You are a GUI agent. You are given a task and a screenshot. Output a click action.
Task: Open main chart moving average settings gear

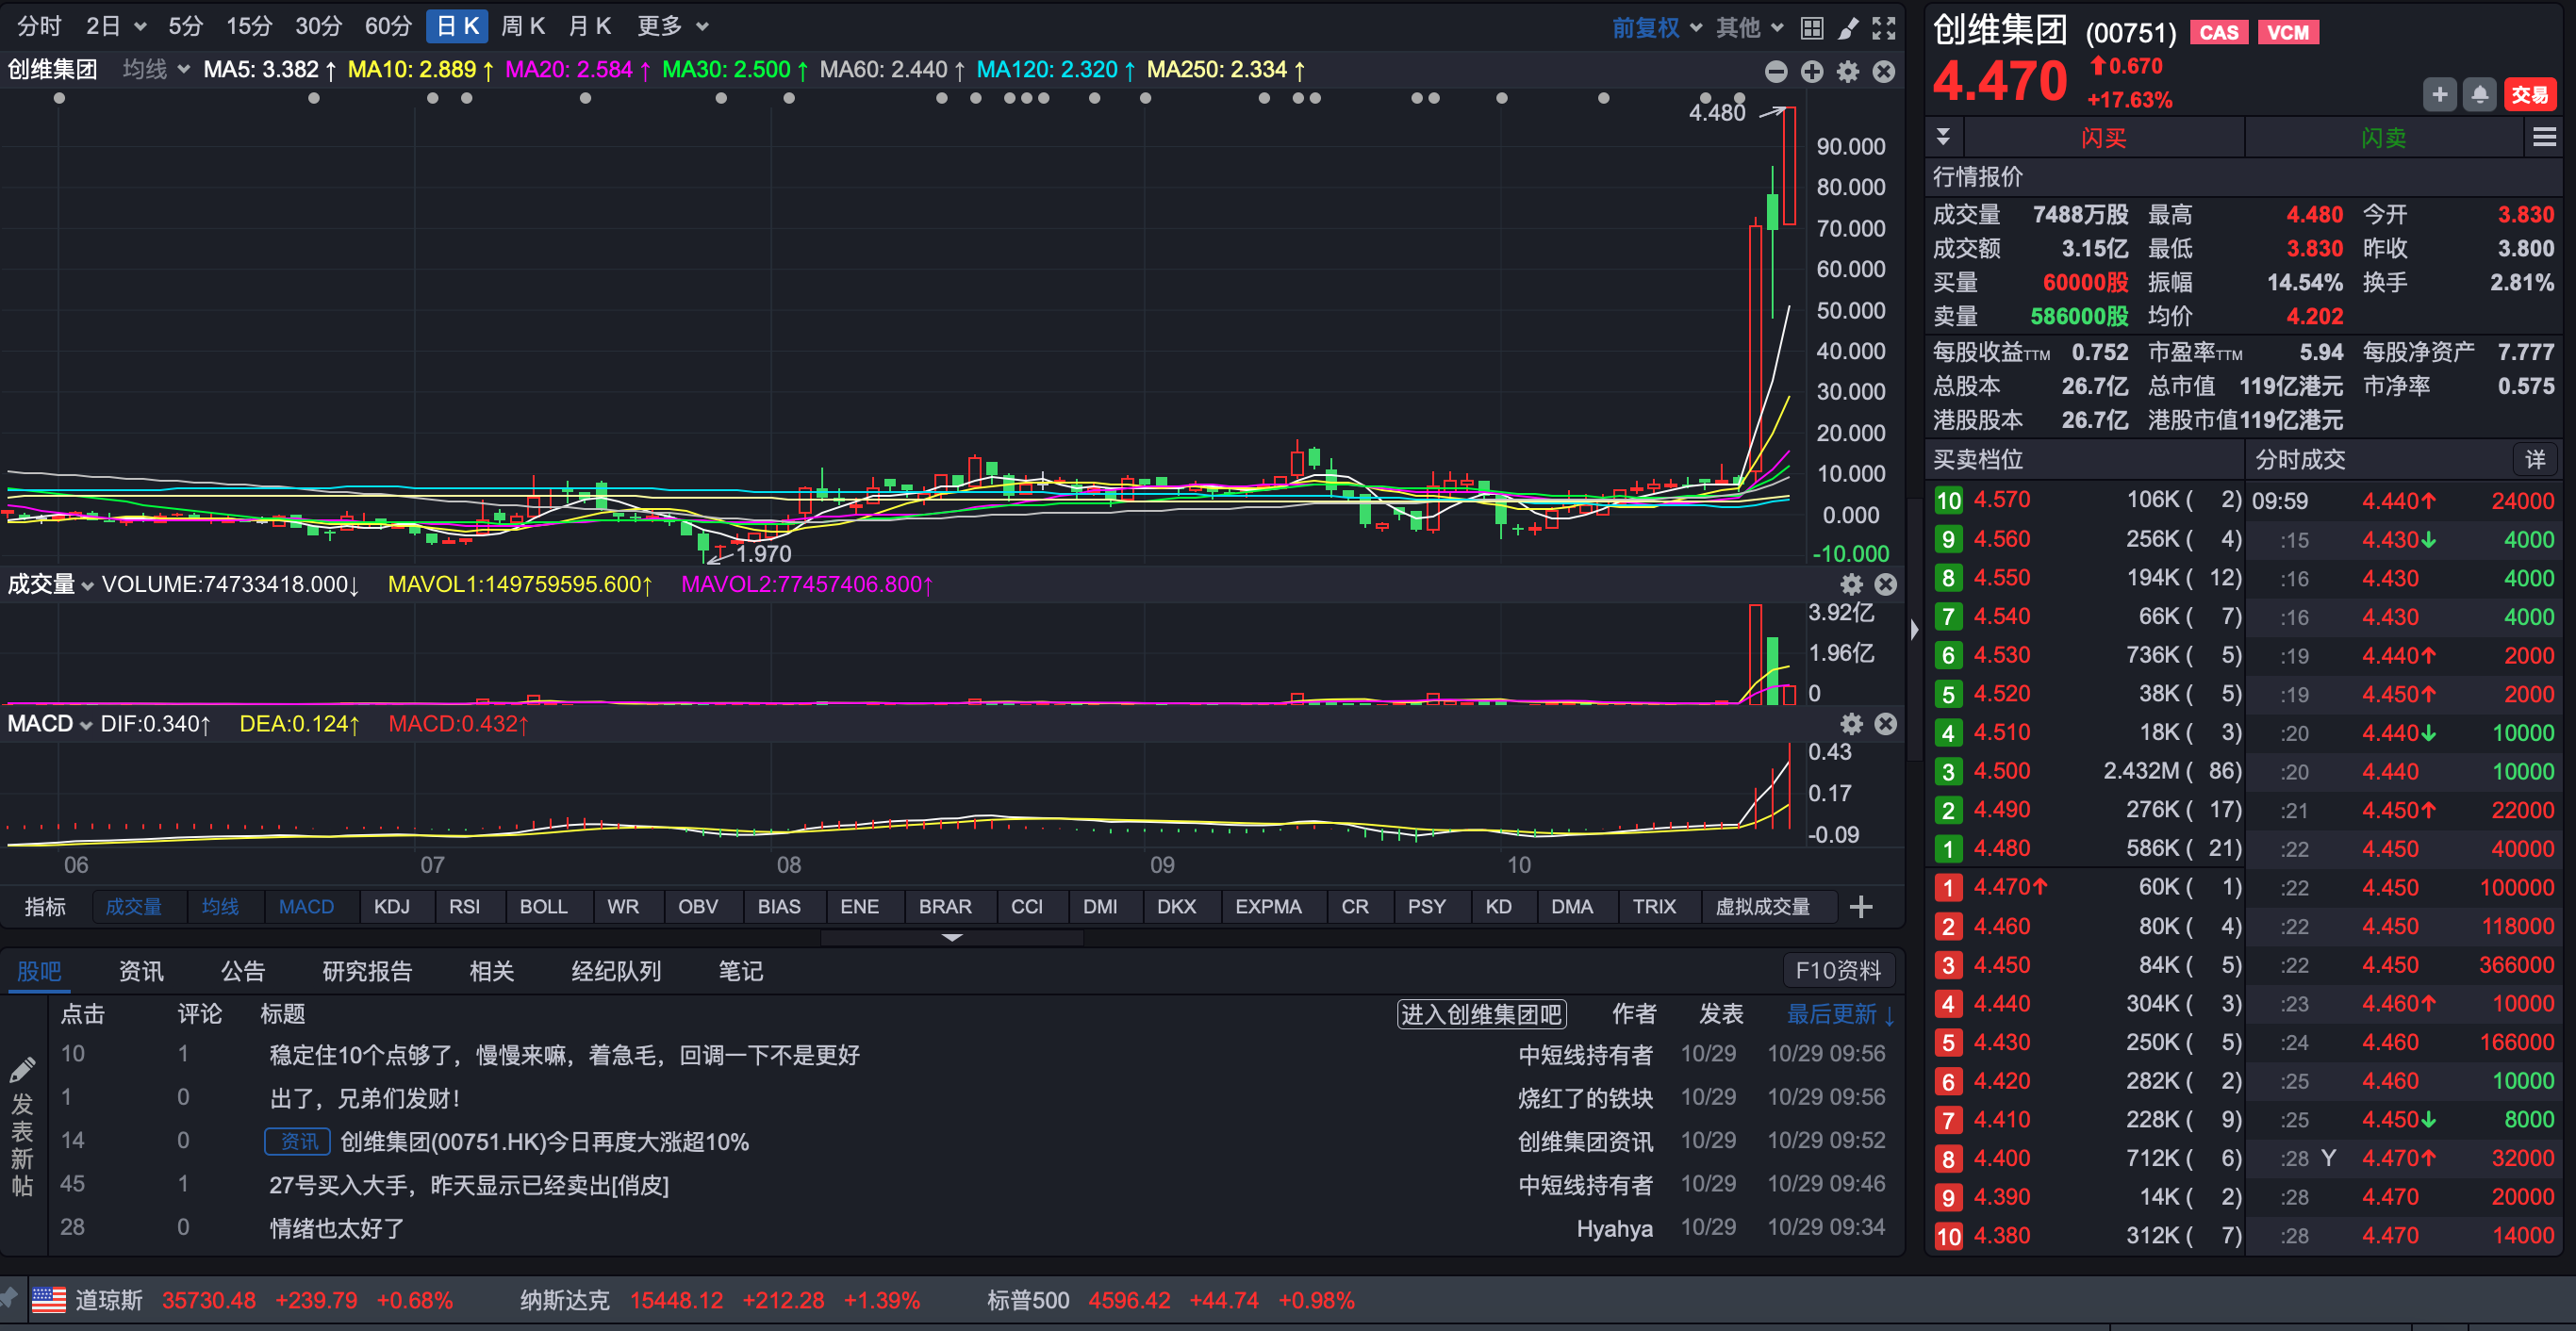tap(1848, 71)
